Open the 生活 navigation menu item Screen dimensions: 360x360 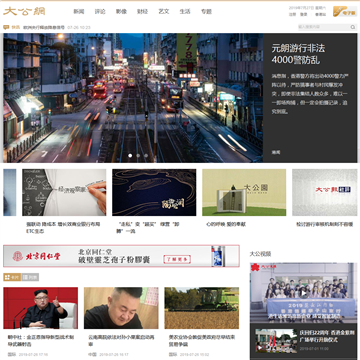(x=185, y=12)
